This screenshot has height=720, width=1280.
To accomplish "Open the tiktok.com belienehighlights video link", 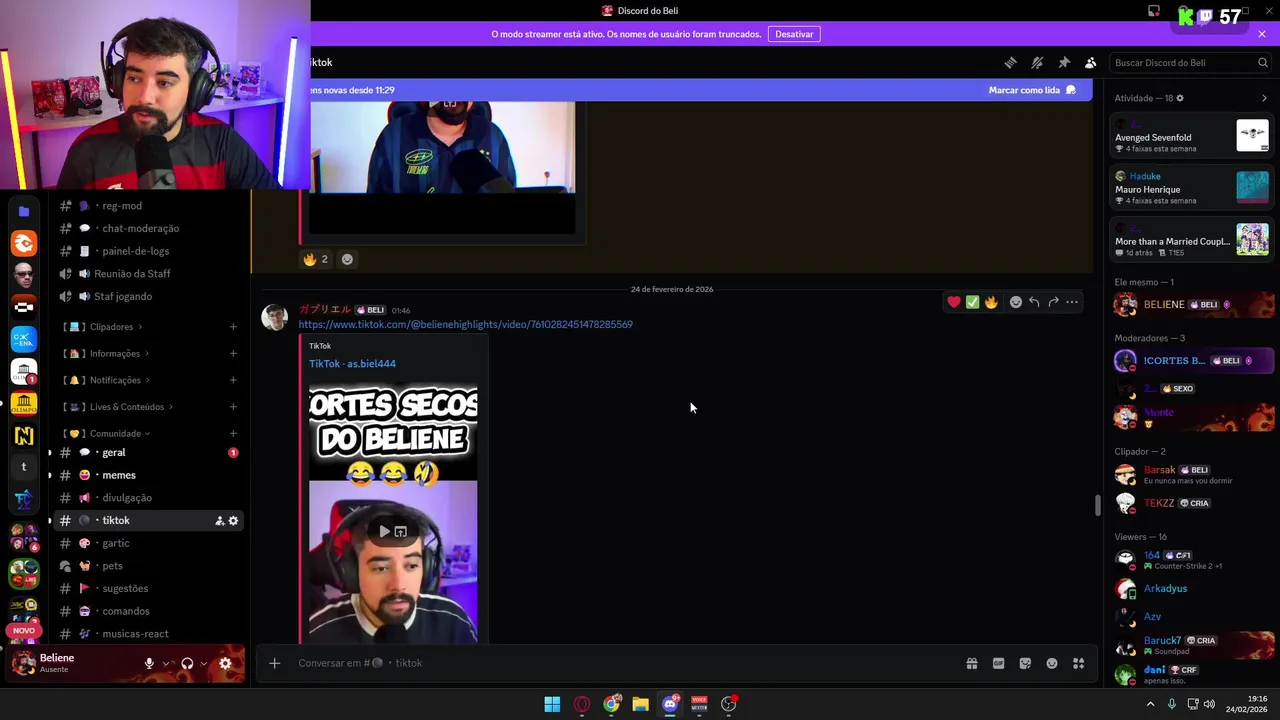I will point(465,324).
